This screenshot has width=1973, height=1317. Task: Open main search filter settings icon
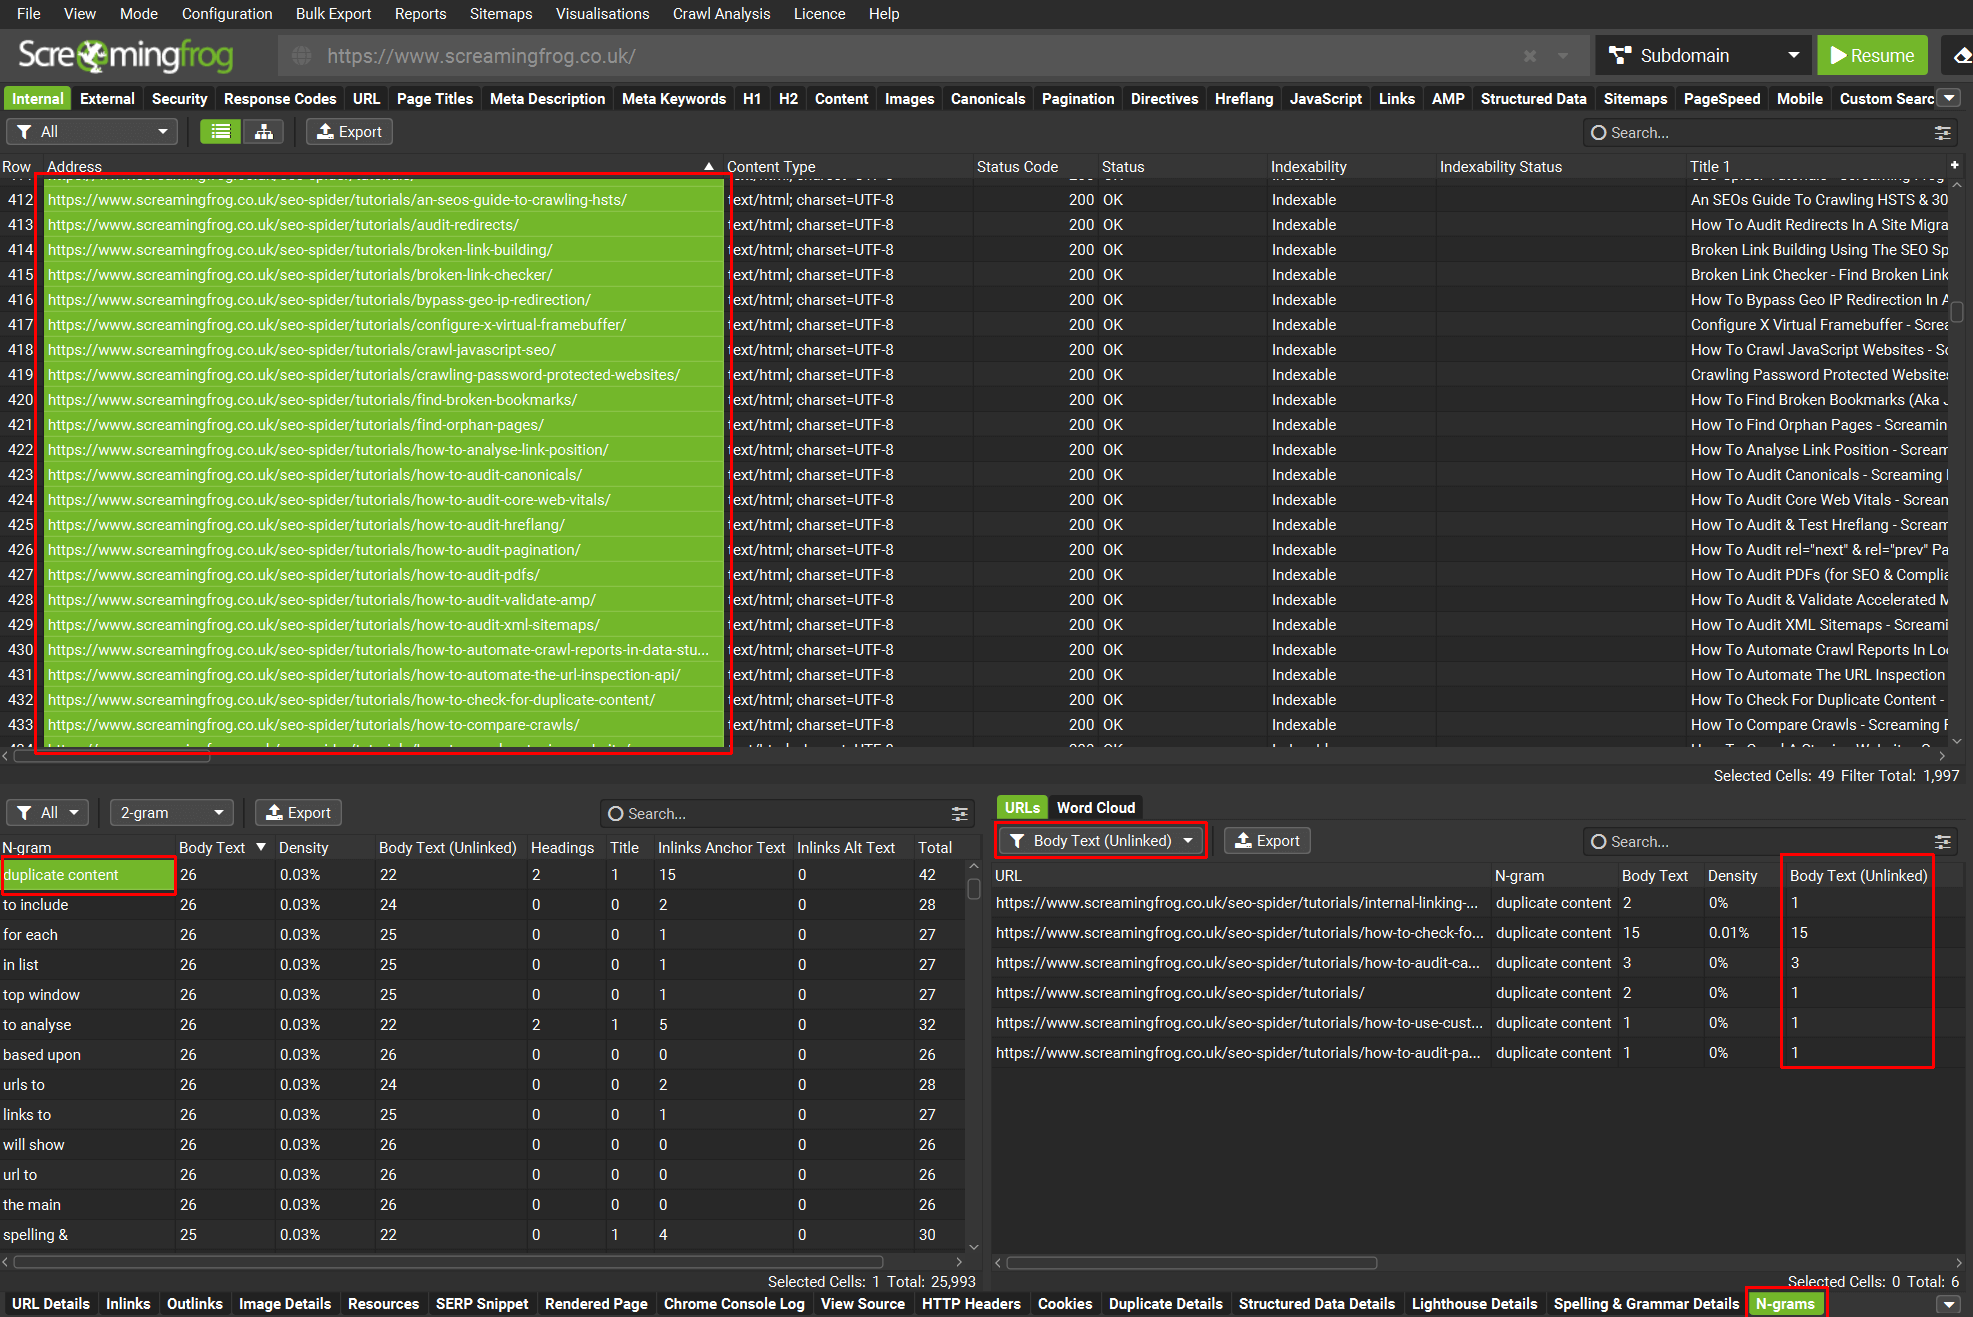tap(1942, 133)
